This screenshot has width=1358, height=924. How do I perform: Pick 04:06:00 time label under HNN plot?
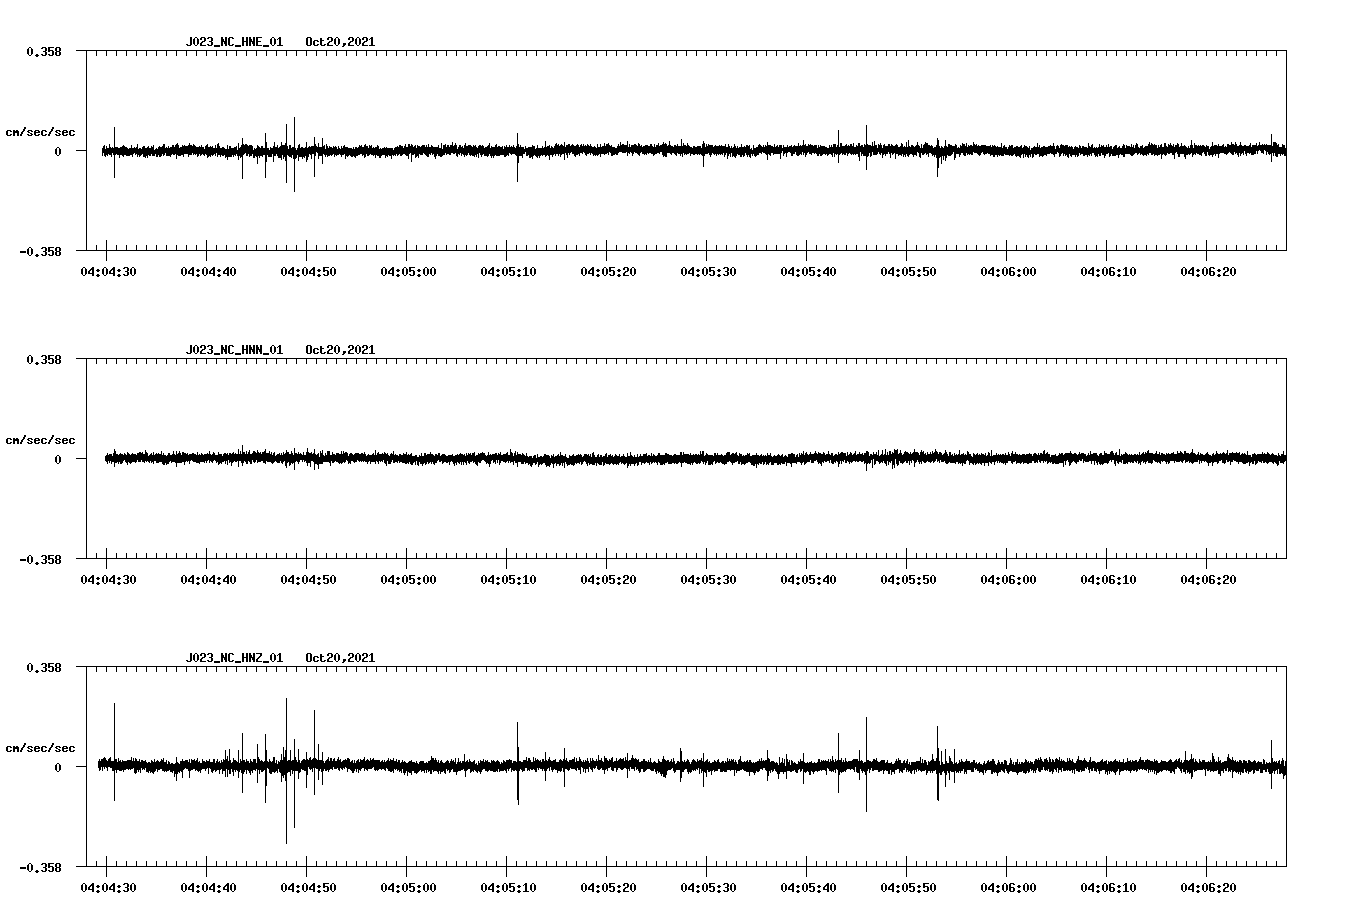(1008, 580)
